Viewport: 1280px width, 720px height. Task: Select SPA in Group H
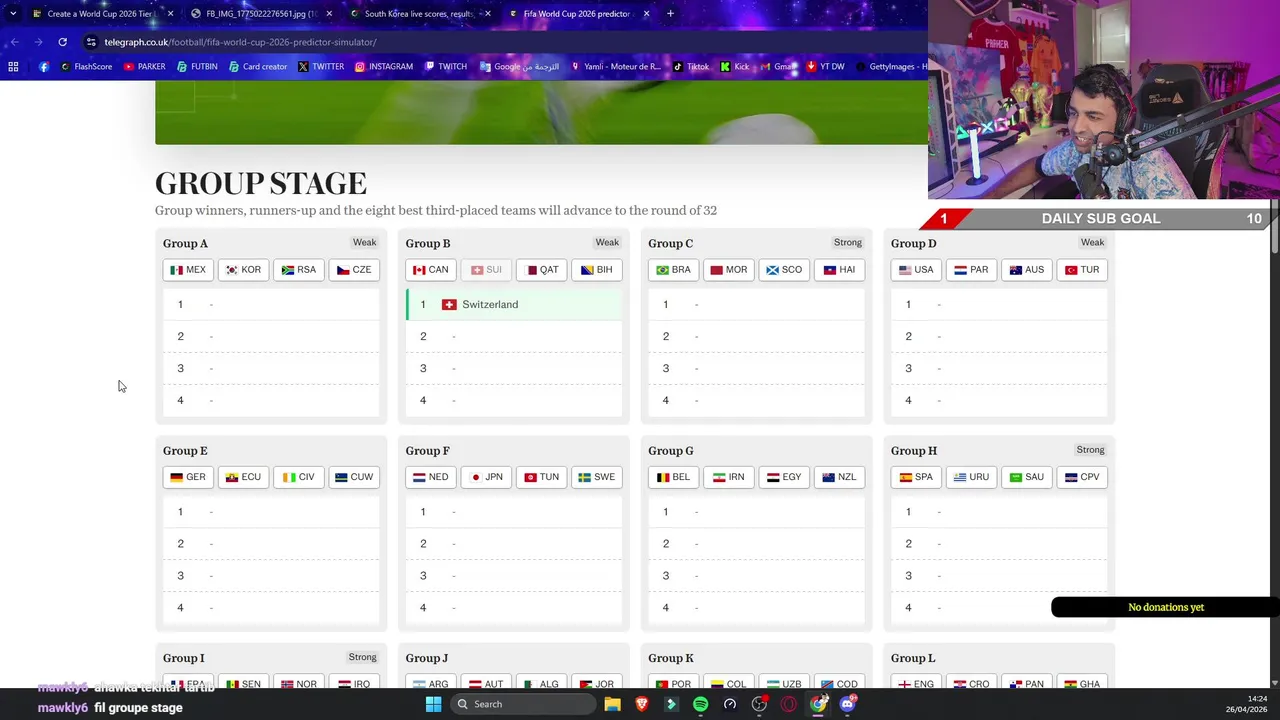[916, 477]
